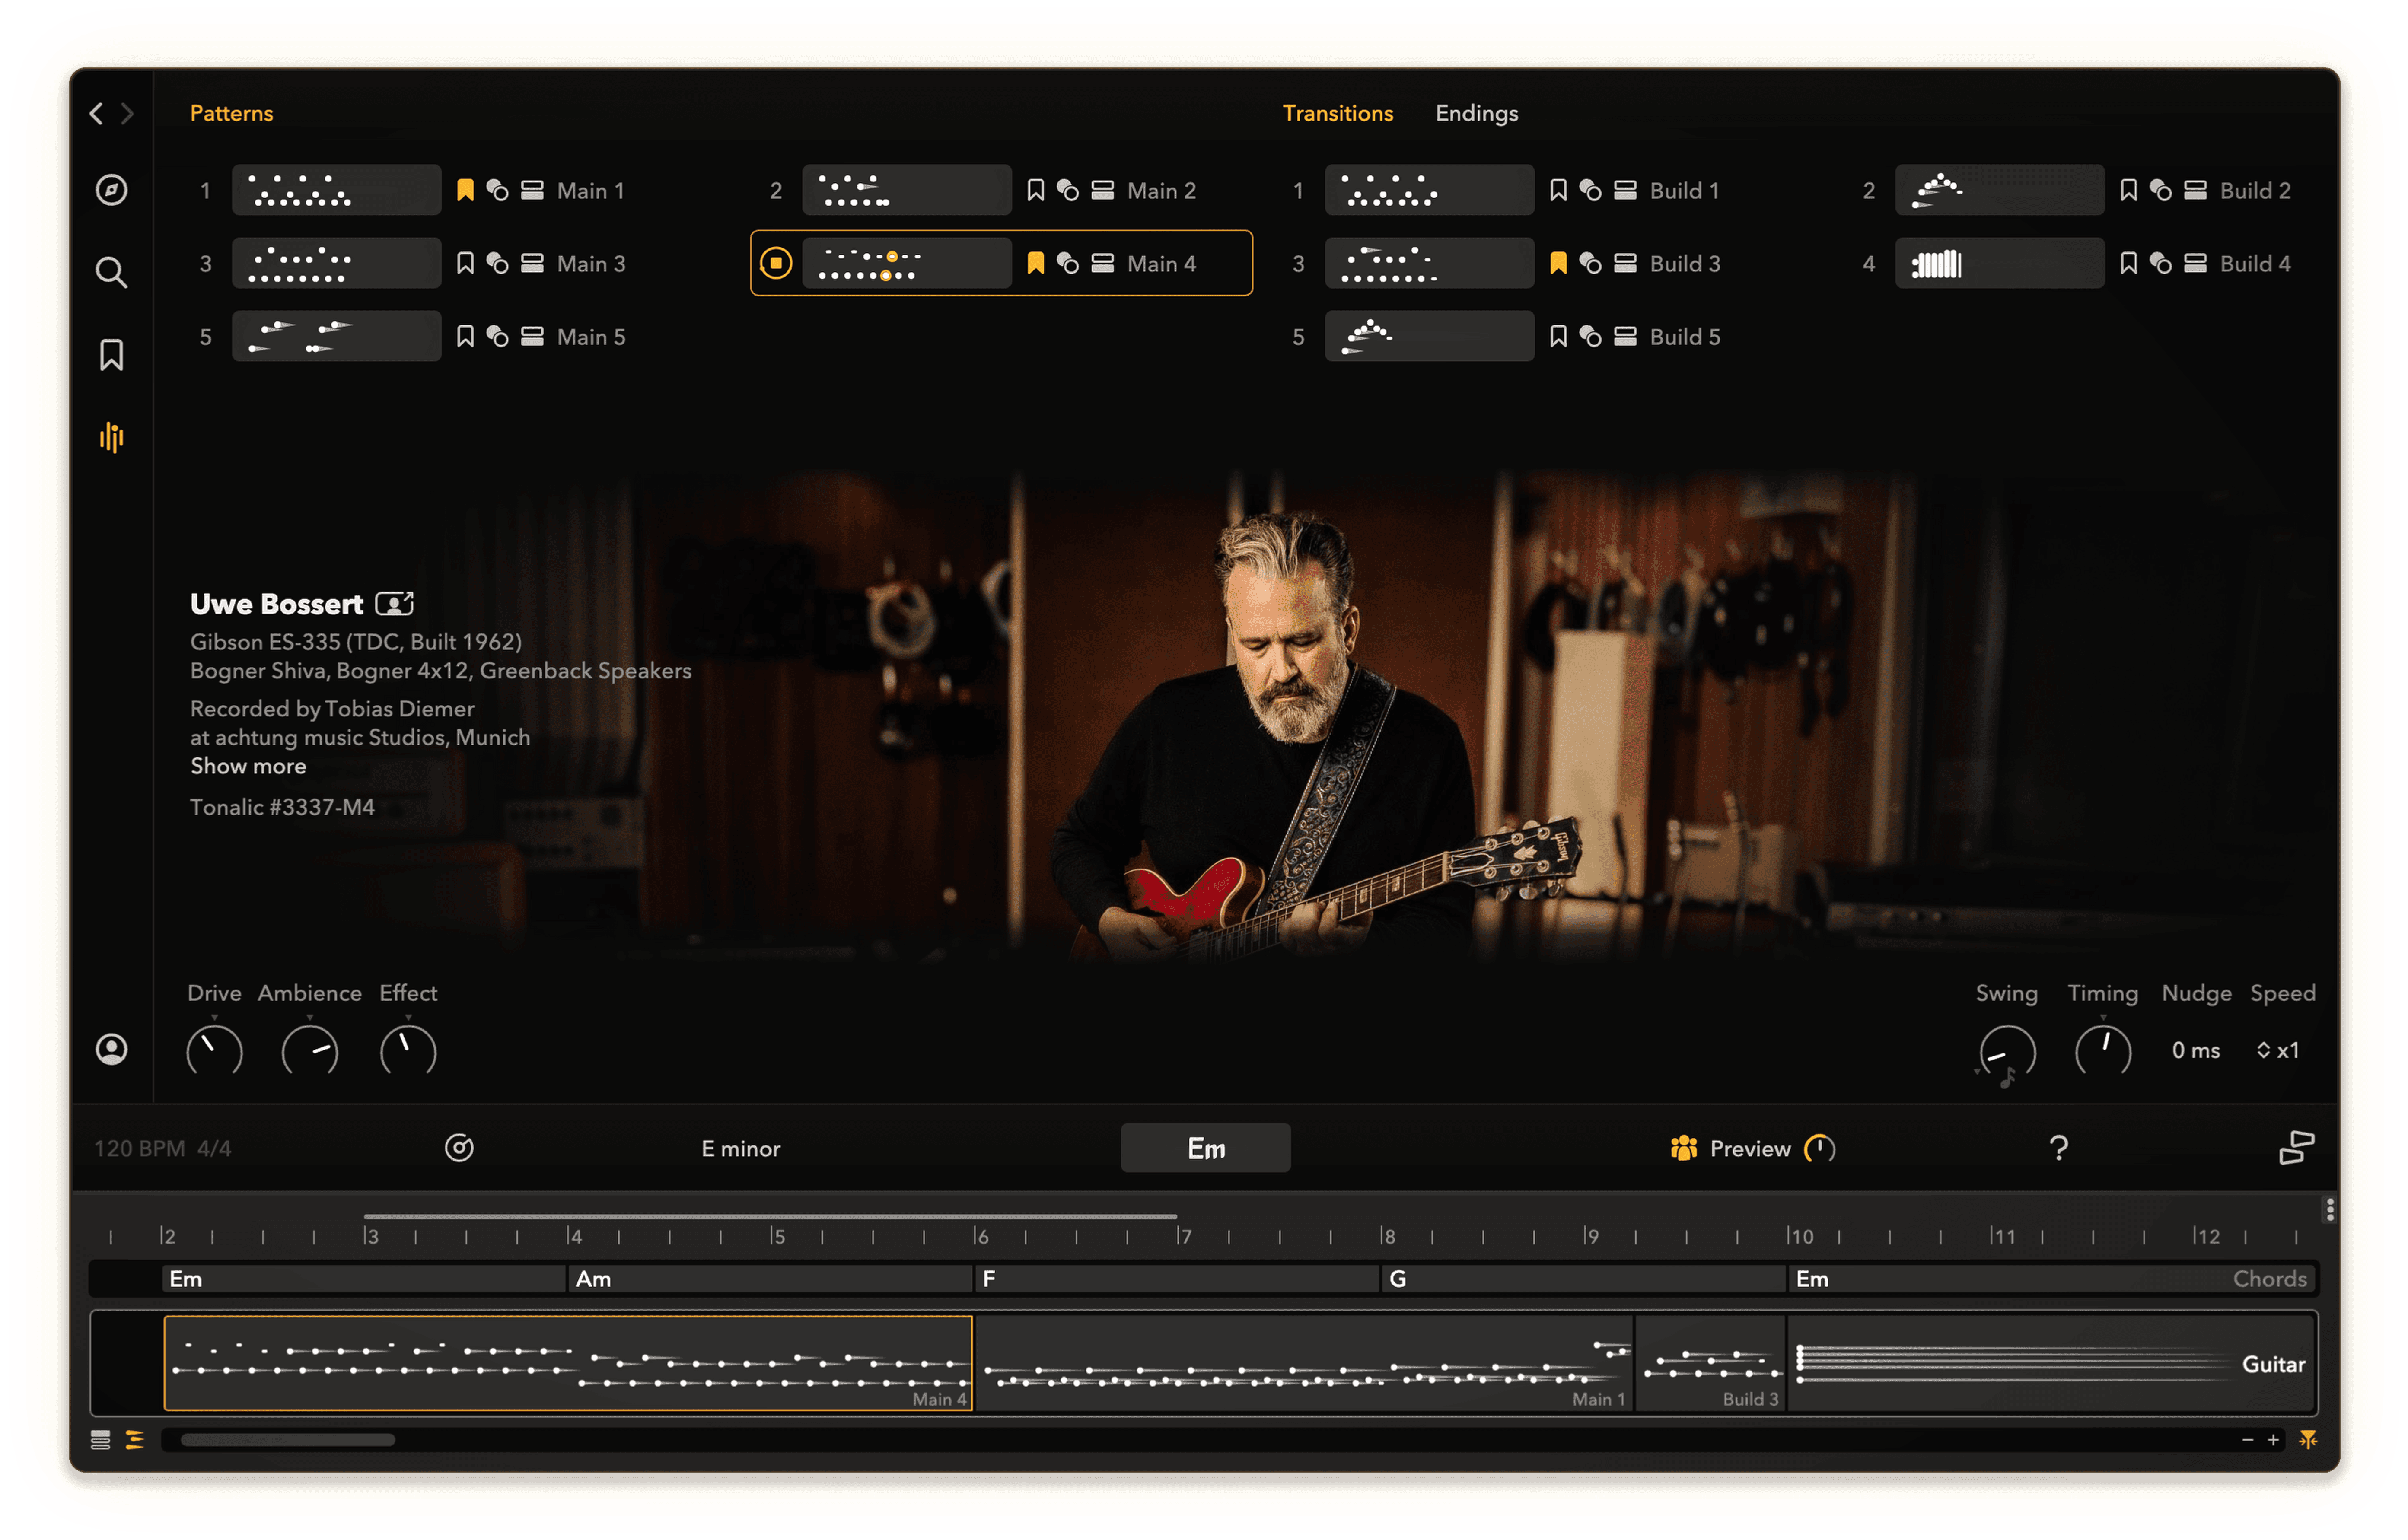2408x1540 pixels.
Task: Open the Speed x1 stepper
Action: coord(2278,1050)
